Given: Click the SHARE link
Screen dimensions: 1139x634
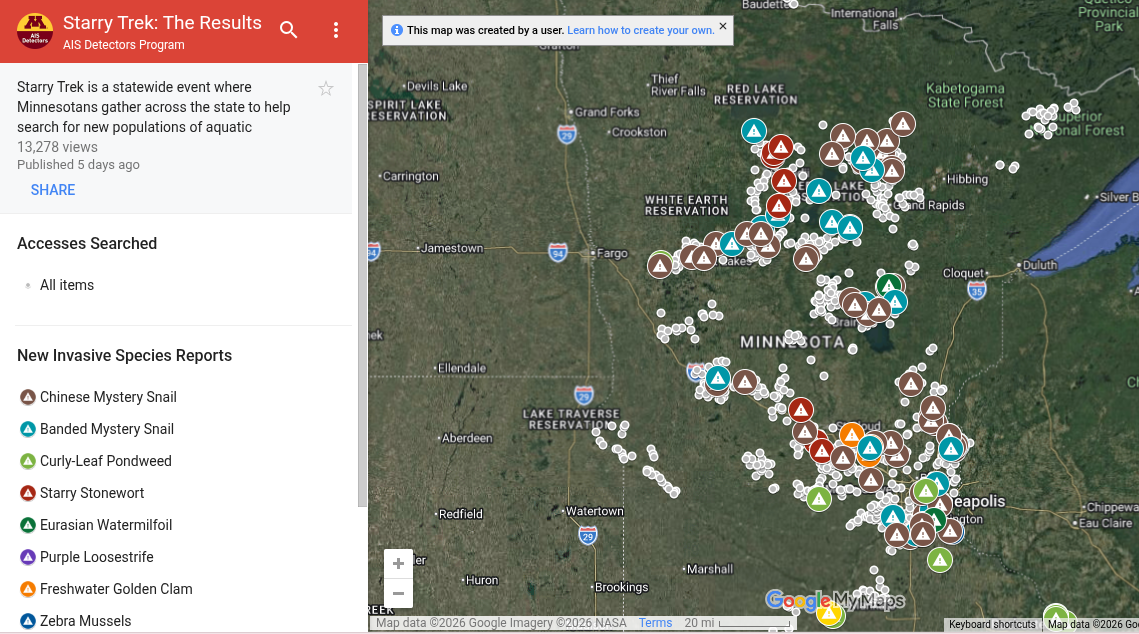Looking at the screenshot, I should 53,190.
